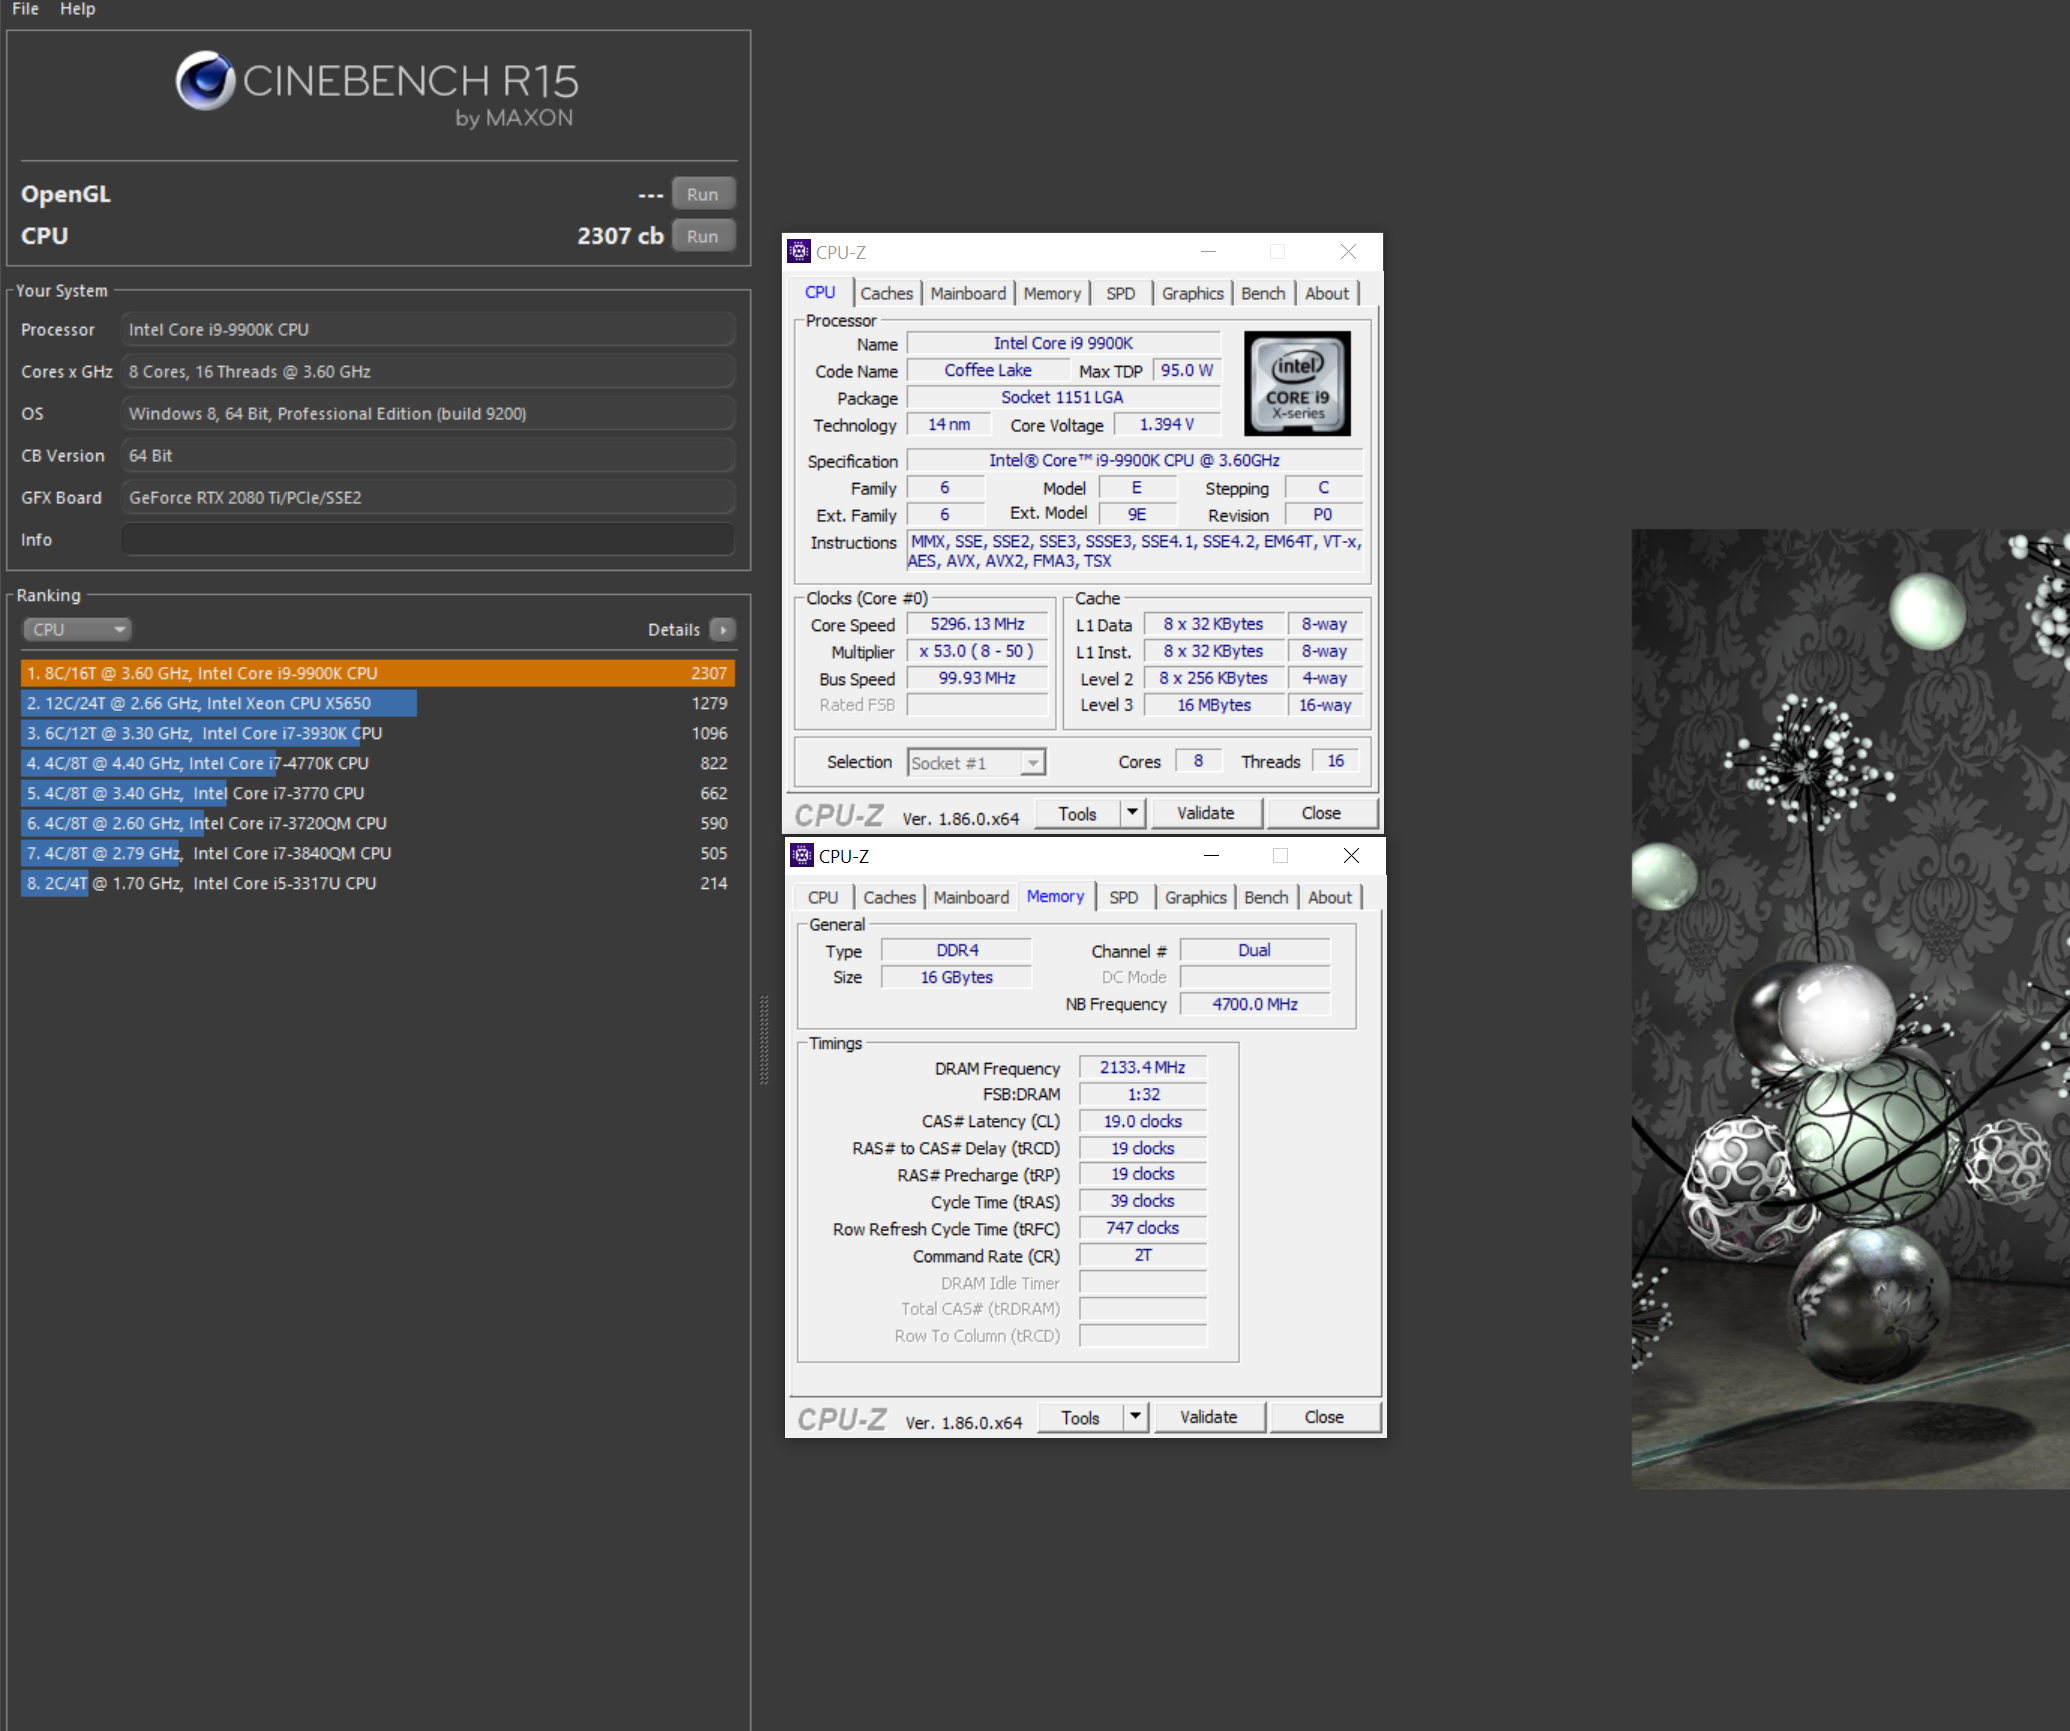Switch to Mainboard tab in upper CPU-Z

tap(968, 293)
